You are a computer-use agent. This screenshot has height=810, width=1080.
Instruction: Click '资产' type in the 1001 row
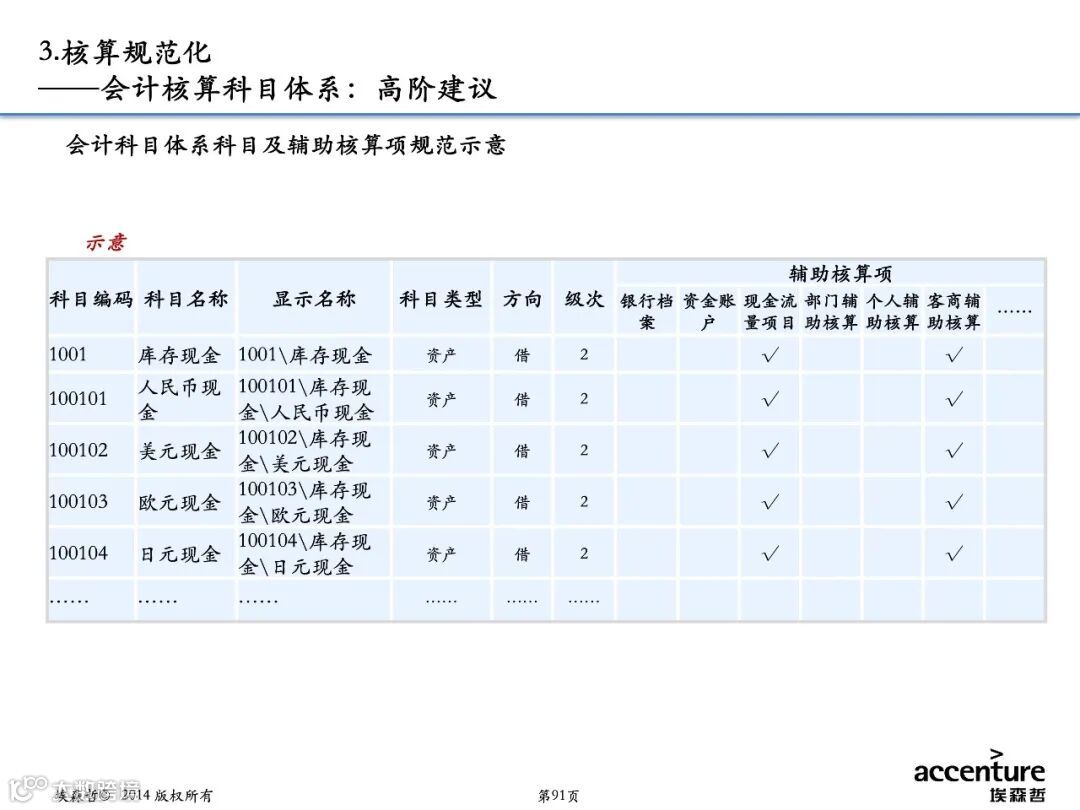[x=441, y=355]
